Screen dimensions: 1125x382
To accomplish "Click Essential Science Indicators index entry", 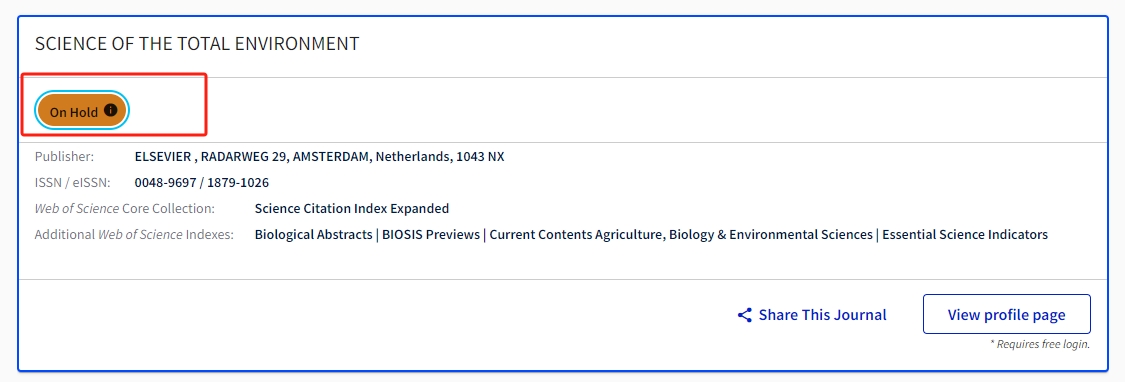I will tap(965, 235).
